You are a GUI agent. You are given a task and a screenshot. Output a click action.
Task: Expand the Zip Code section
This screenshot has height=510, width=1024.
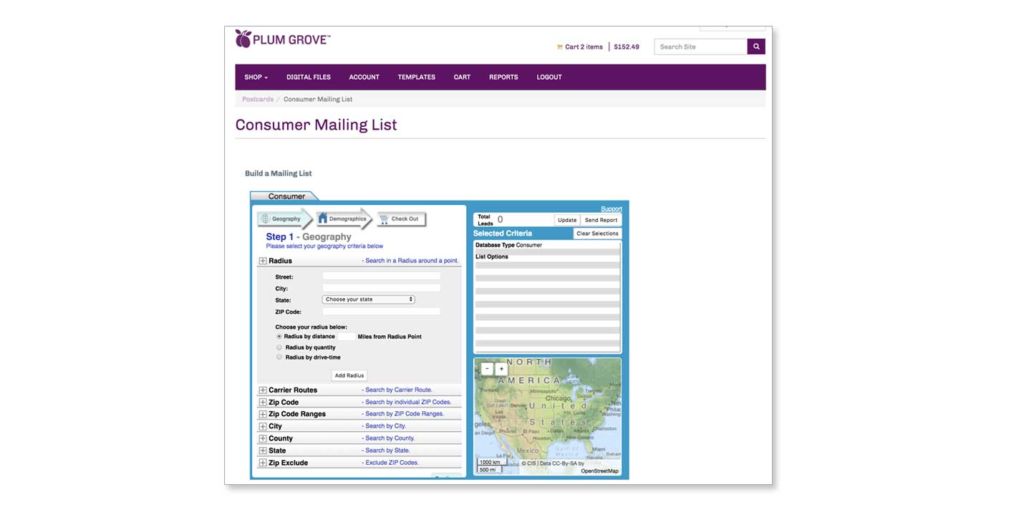coord(263,402)
